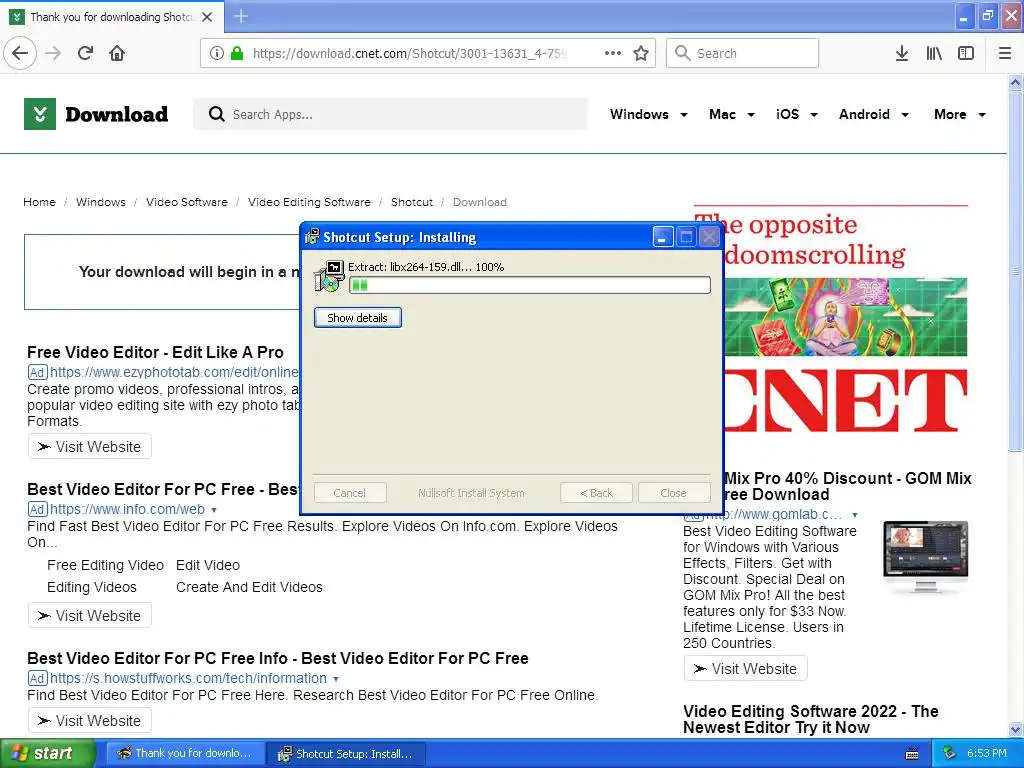Visit Website for Free Video Editor ad

pyautogui.click(x=90, y=447)
